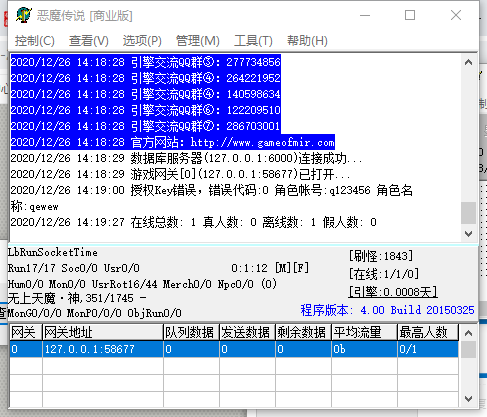
Task: Click the [在线:1/1/0] status text
Action: click(384, 274)
